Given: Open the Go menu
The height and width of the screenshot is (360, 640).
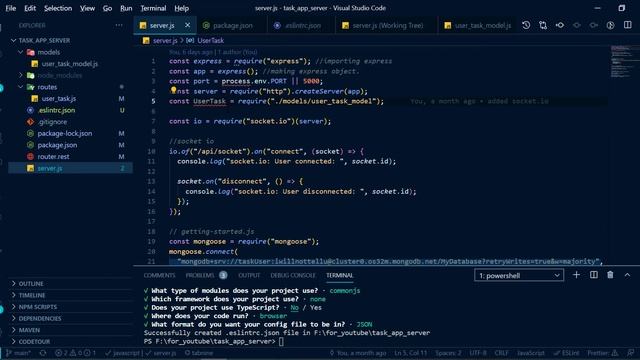Looking at the screenshot, I should 107,8.
